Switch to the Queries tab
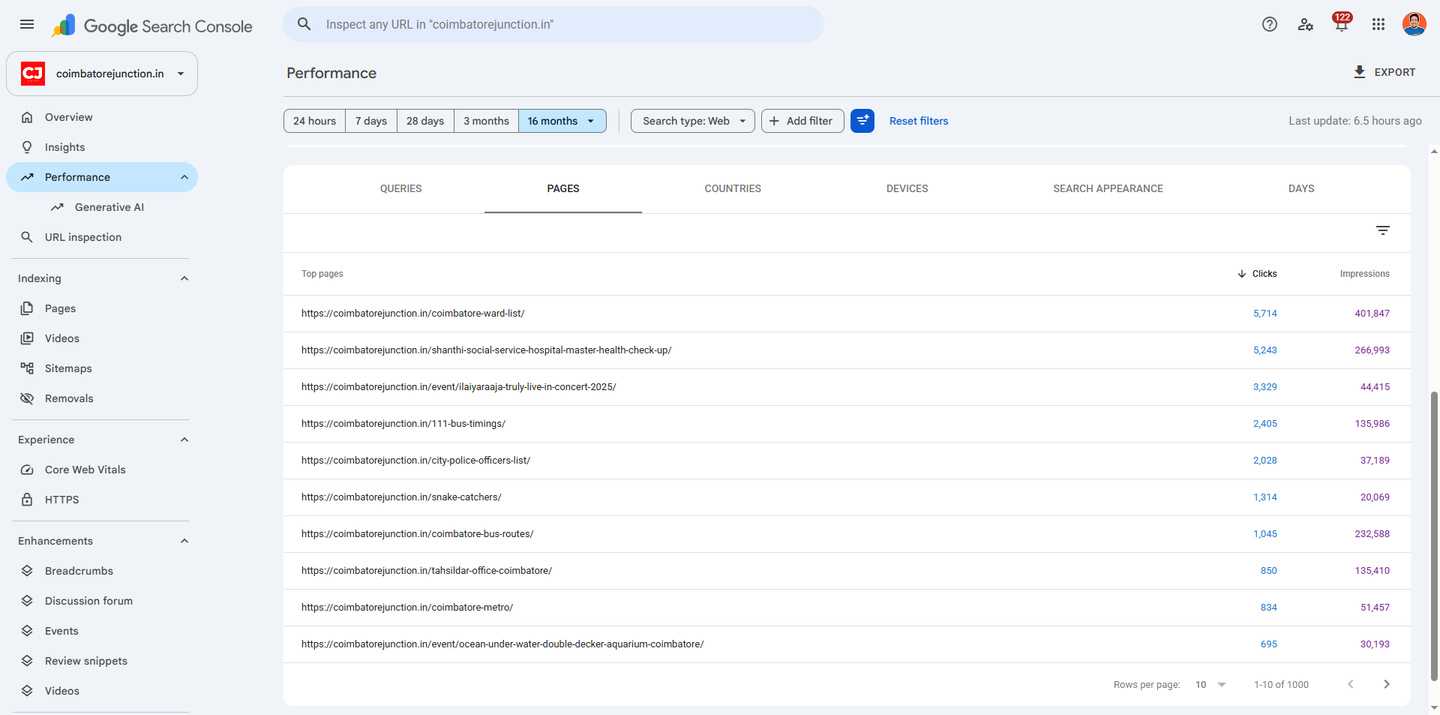 point(401,188)
